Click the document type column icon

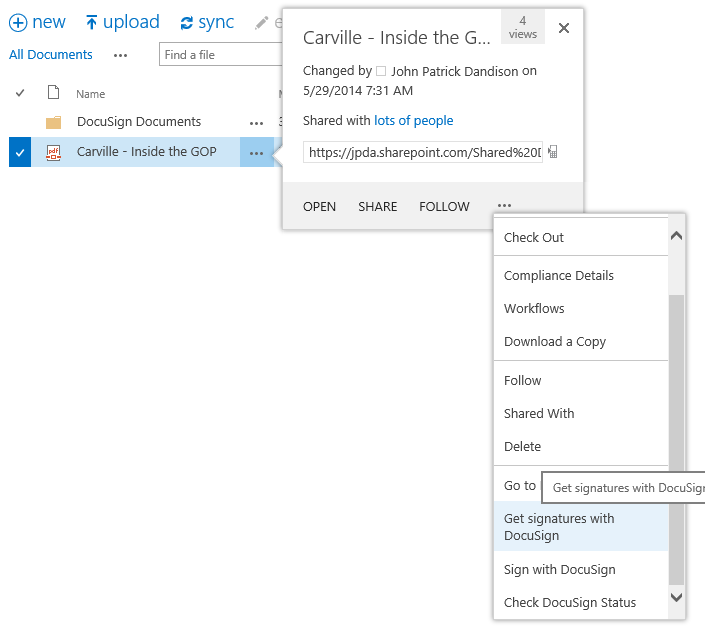coord(54,92)
